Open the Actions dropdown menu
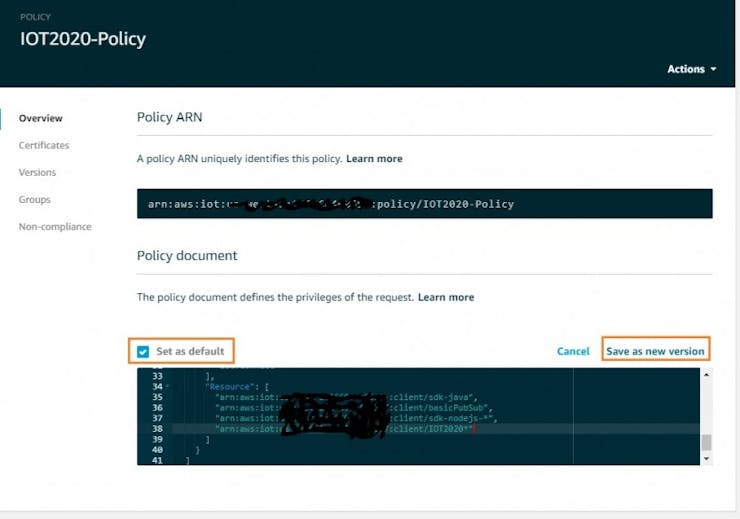Viewport: 740px width, 519px height. 691,69
